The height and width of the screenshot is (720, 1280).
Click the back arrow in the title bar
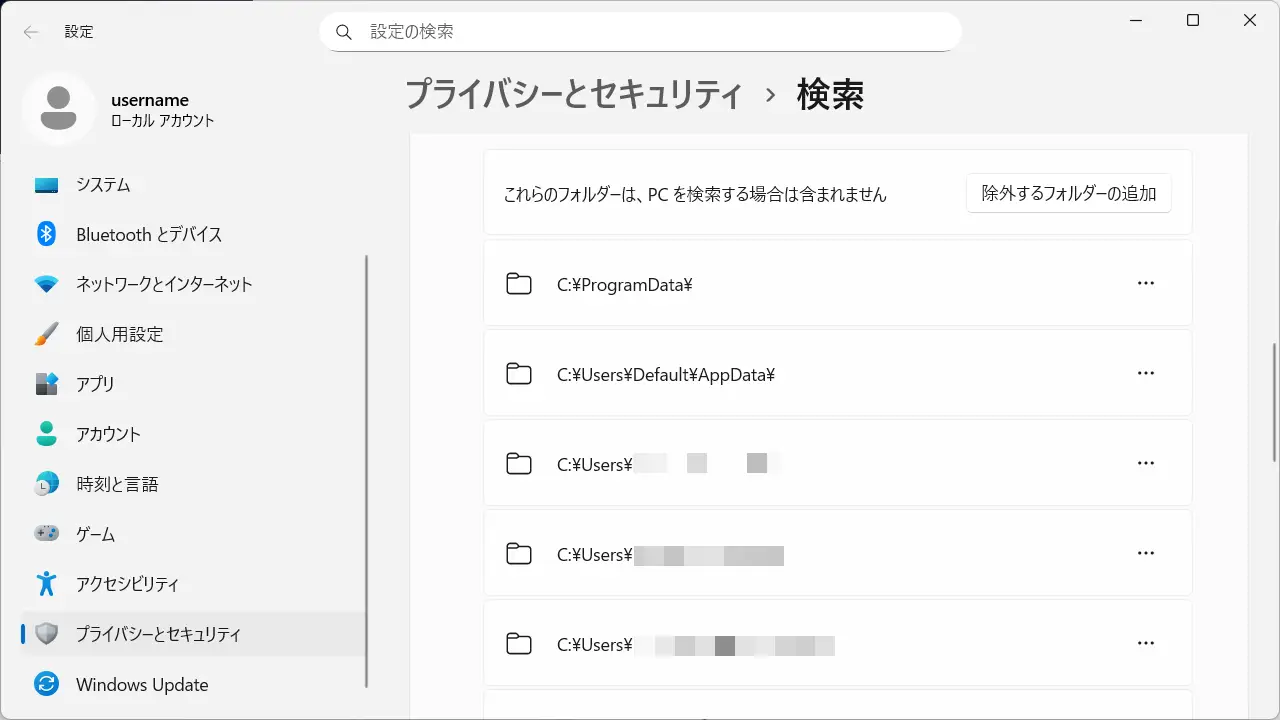[x=31, y=32]
